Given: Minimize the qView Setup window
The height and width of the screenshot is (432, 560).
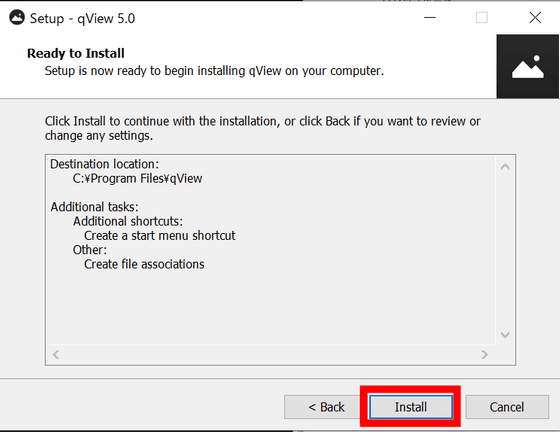Looking at the screenshot, I should [x=430, y=17].
